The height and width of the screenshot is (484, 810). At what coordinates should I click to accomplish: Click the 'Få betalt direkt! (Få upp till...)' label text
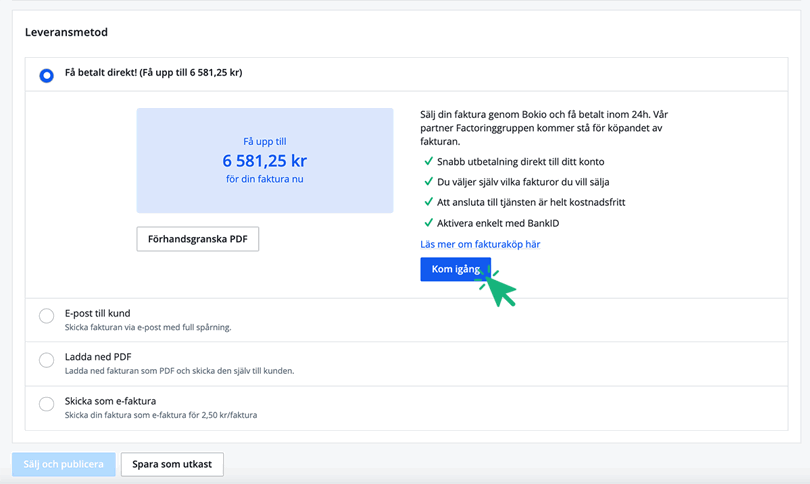coord(153,73)
